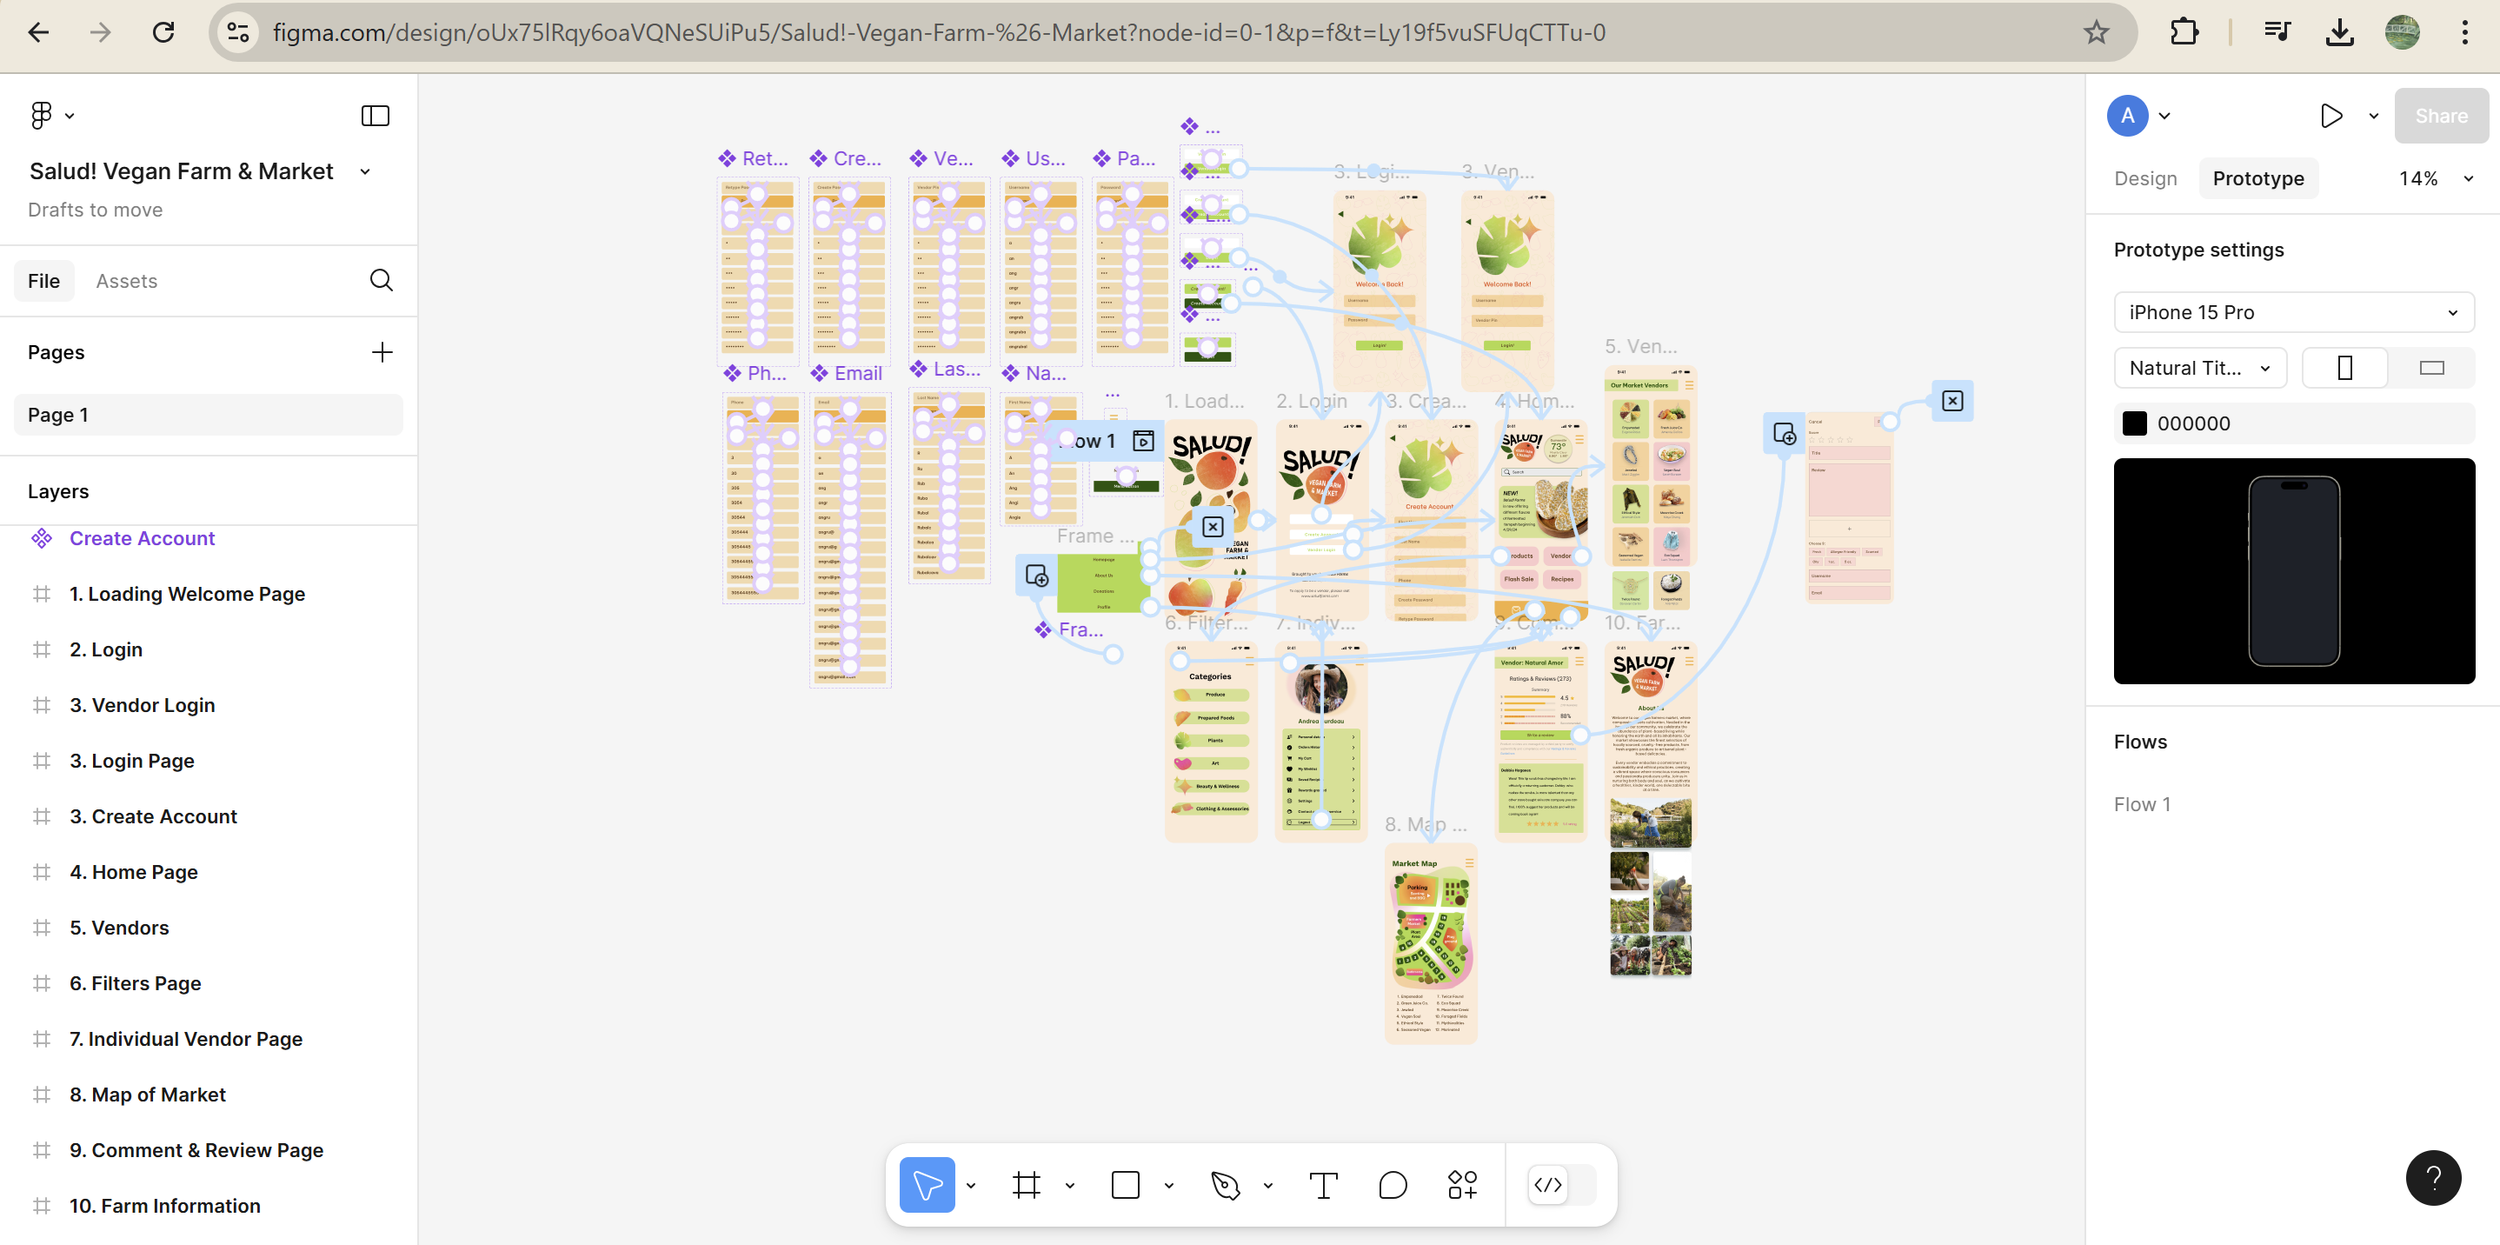Screen dimensions: 2500x1245
Task: Click the Share button
Action: point(2440,116)
